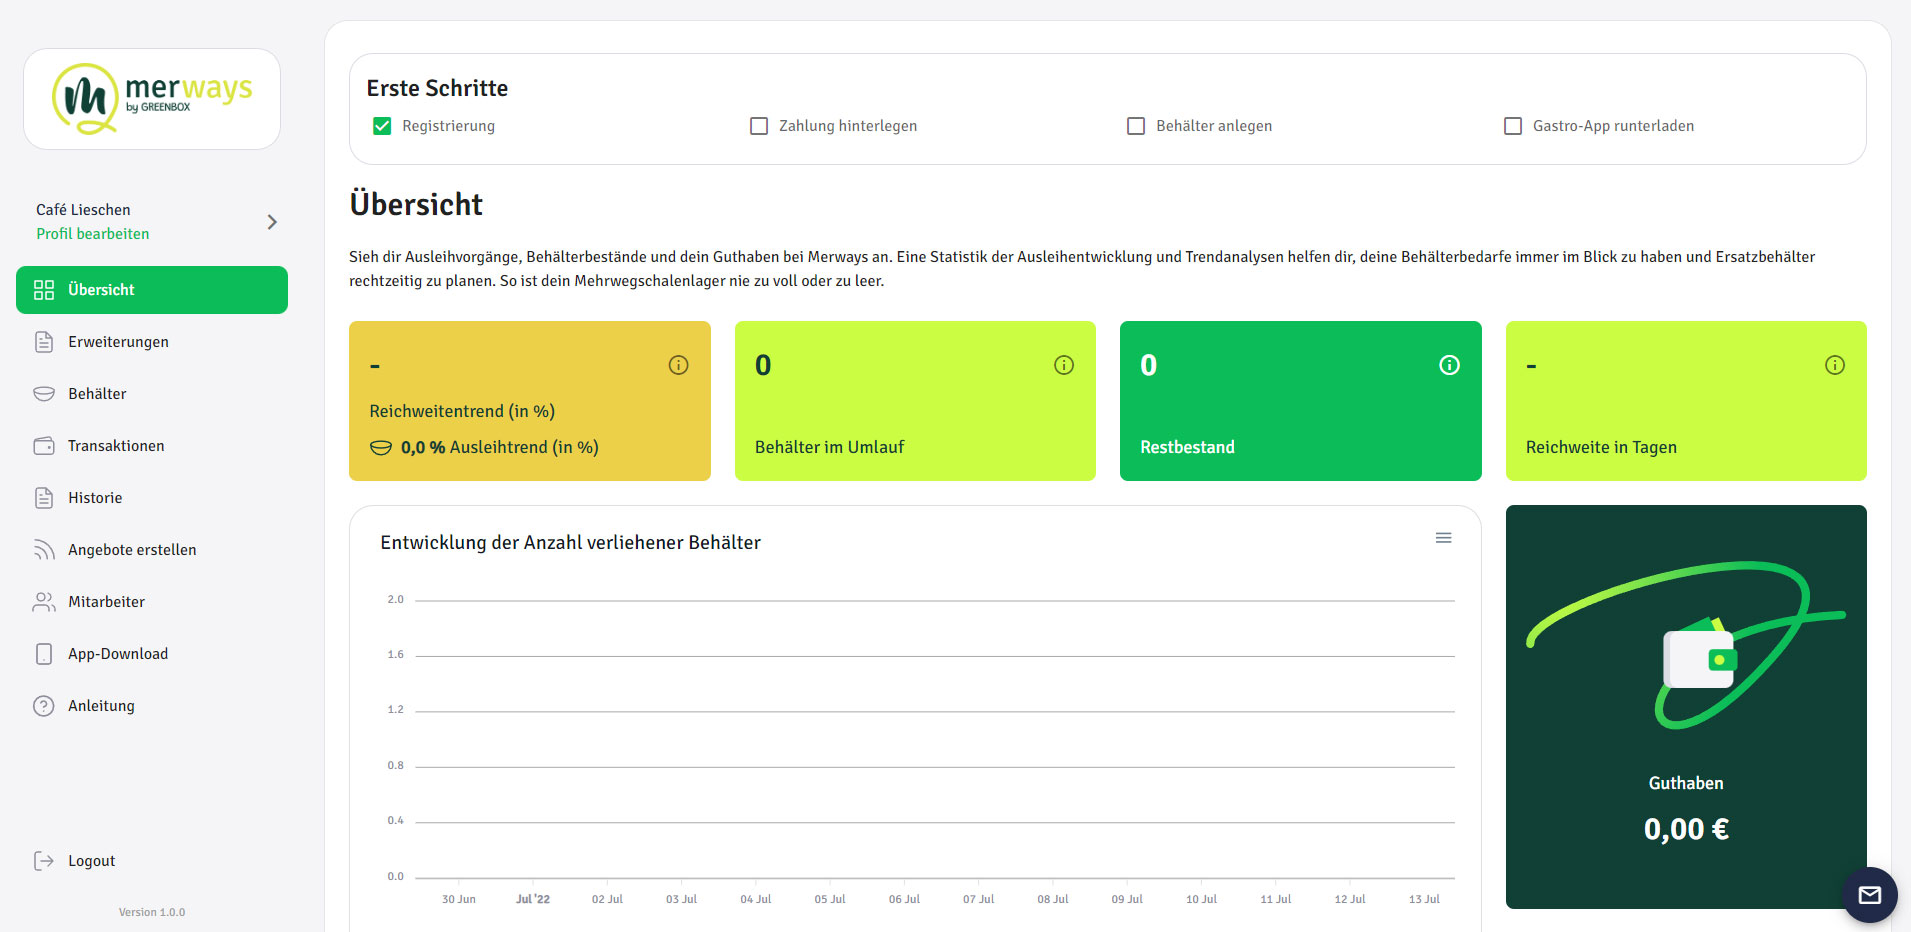
Task: Go to Transaktionen in the sidebar
Action: [116, 446]
